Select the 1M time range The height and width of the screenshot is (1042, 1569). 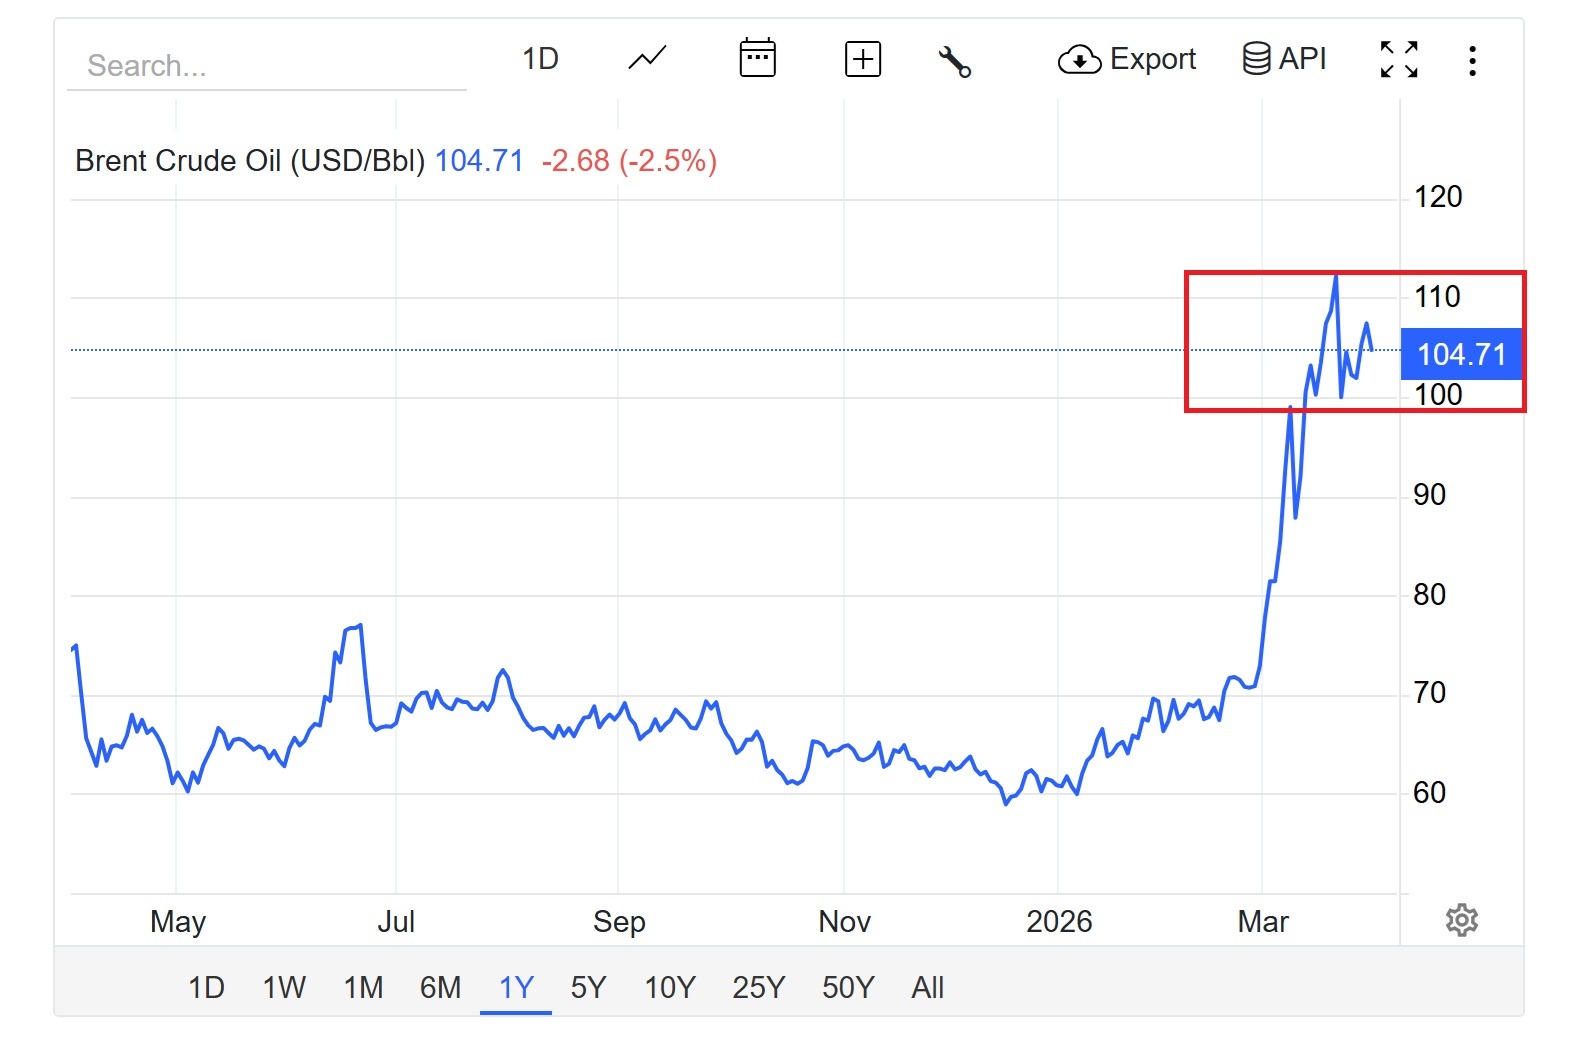[x=363, y=988]
